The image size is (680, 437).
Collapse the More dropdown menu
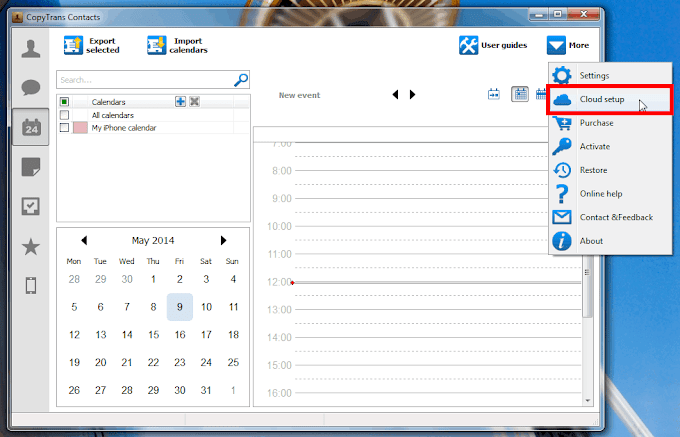click(568, 45)
